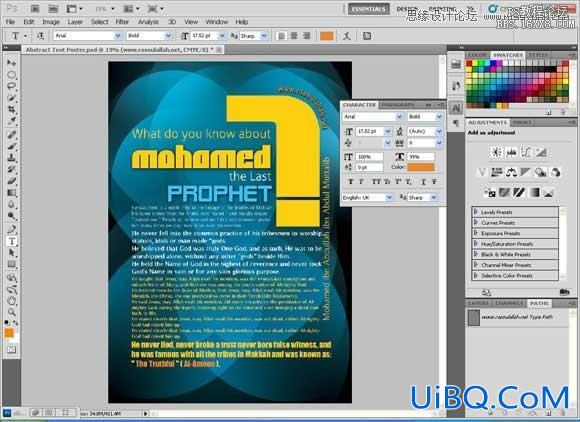This screenshot has height=422, width=580.
Task: Left align text in options bar
Action: point(282,36)
